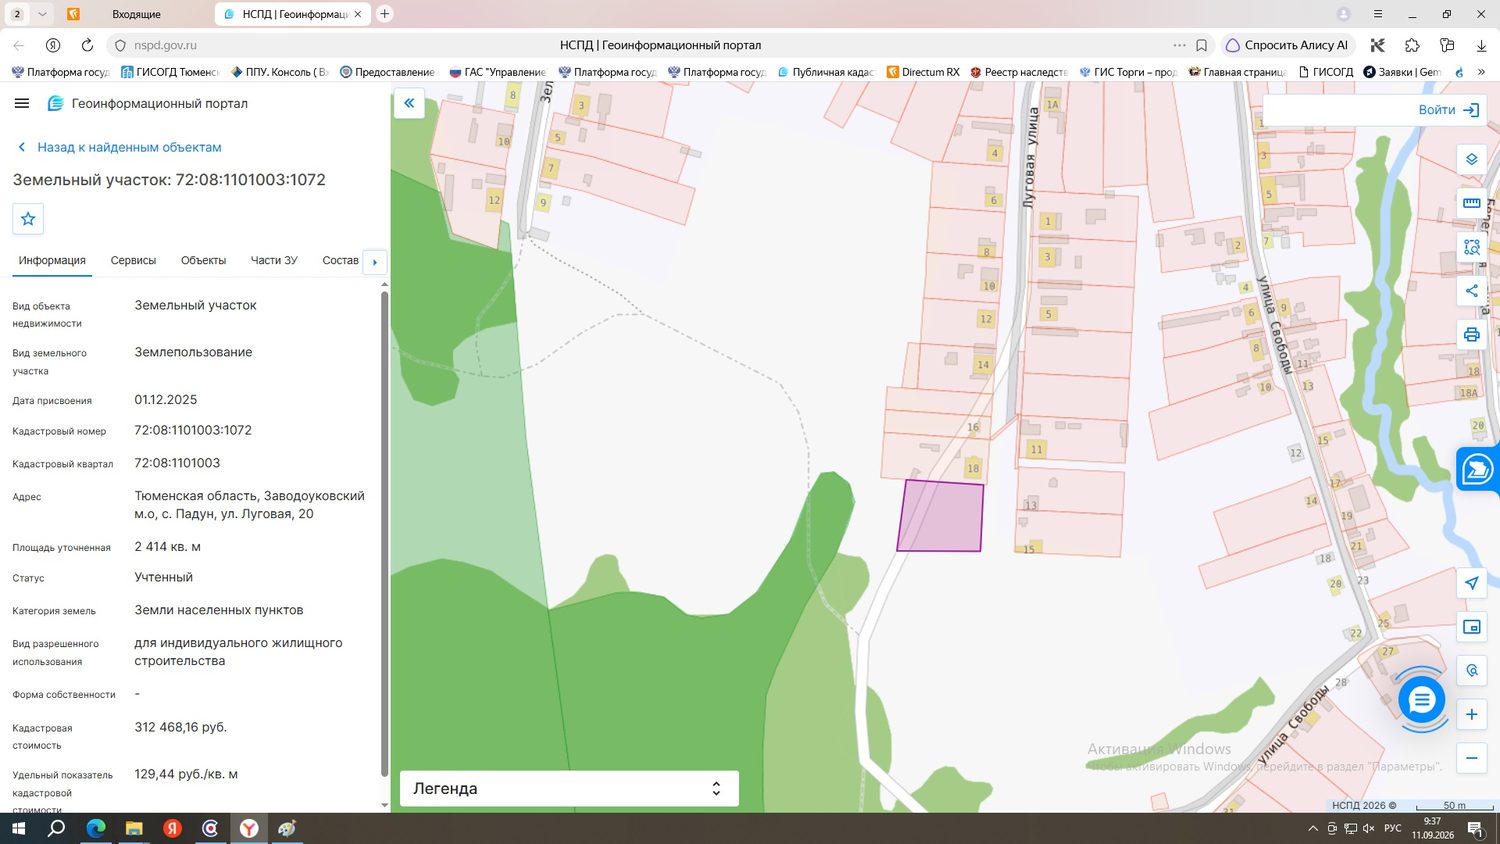This screenshot has width=1500, height=844.
Task: Add land plot to favorites with star
Action: click(28, 219)
